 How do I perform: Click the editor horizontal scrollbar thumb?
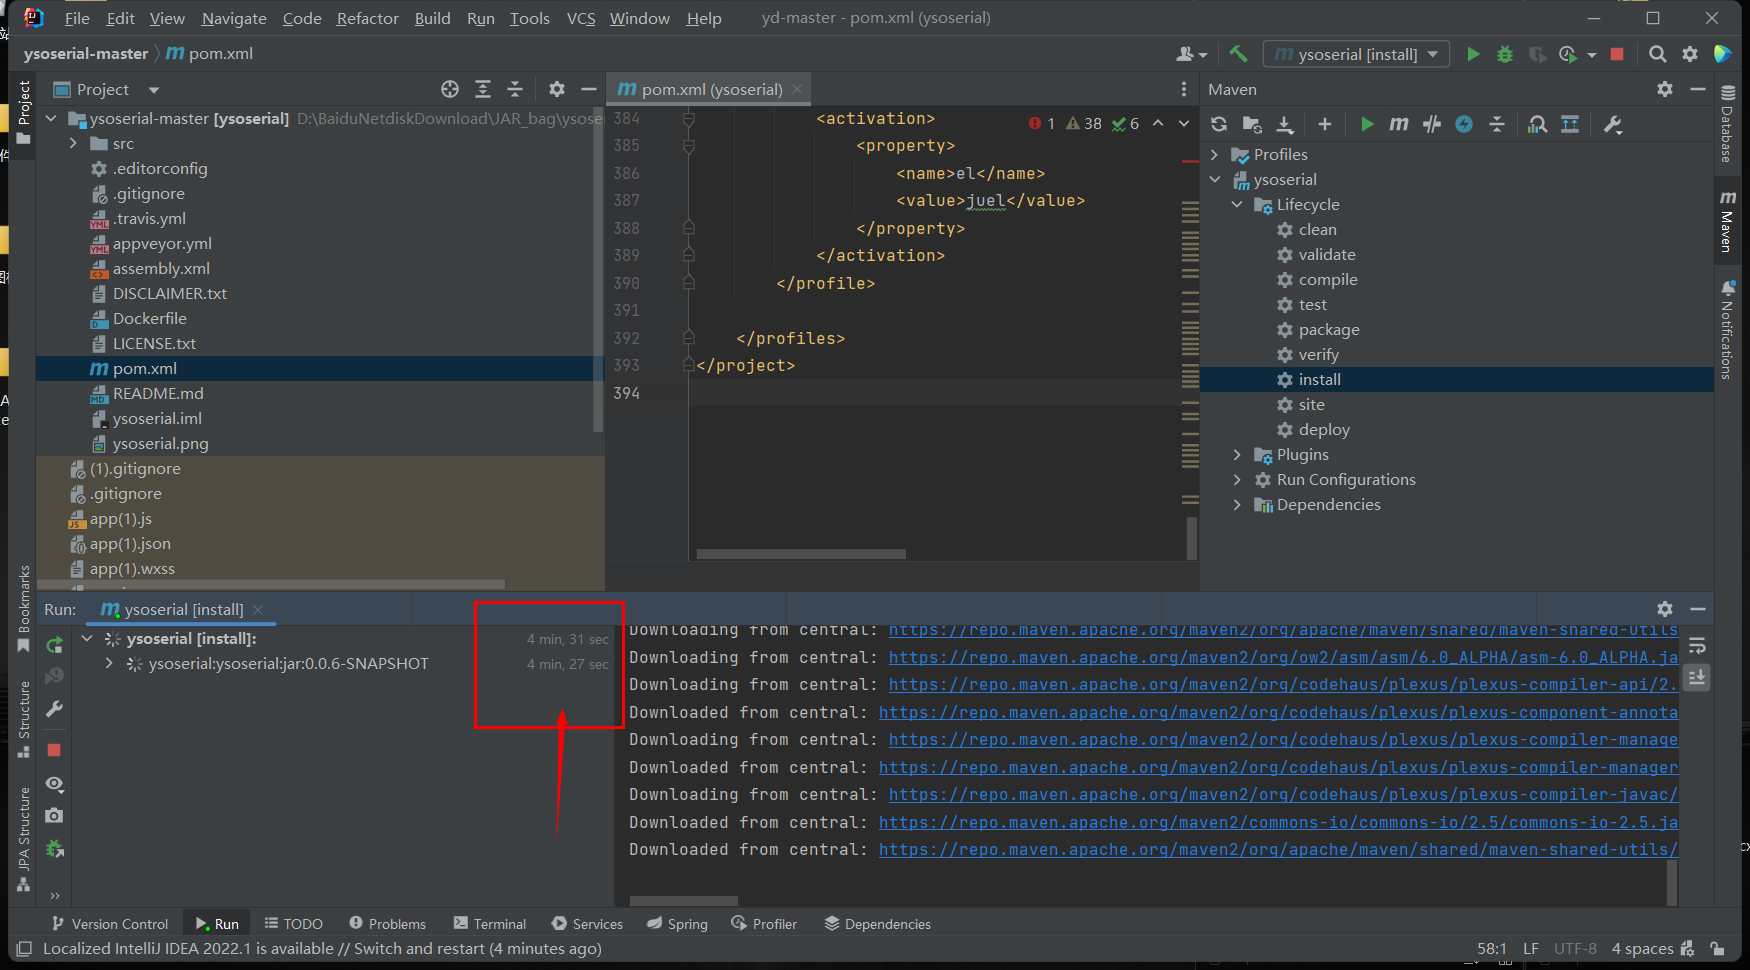801,554
